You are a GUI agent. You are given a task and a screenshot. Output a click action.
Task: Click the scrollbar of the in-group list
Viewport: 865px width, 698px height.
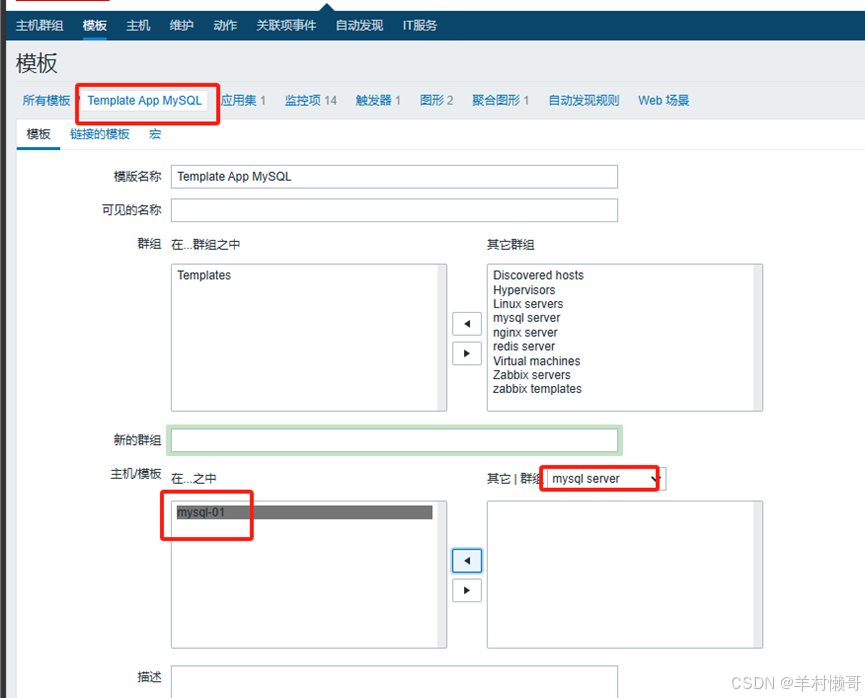(442, 338)
